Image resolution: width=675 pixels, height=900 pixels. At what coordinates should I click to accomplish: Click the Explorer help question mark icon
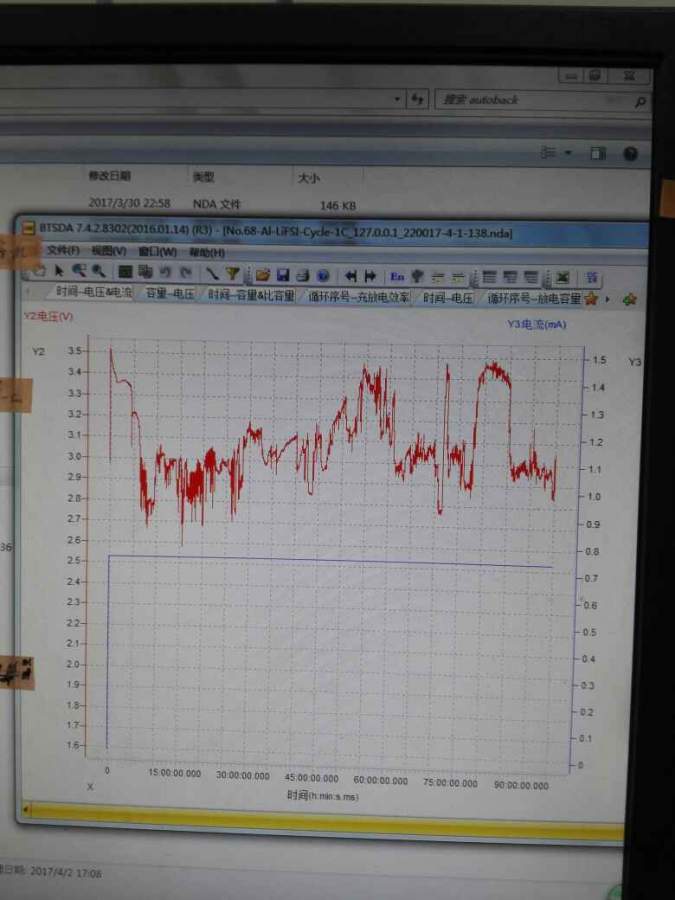coord(630,154)
